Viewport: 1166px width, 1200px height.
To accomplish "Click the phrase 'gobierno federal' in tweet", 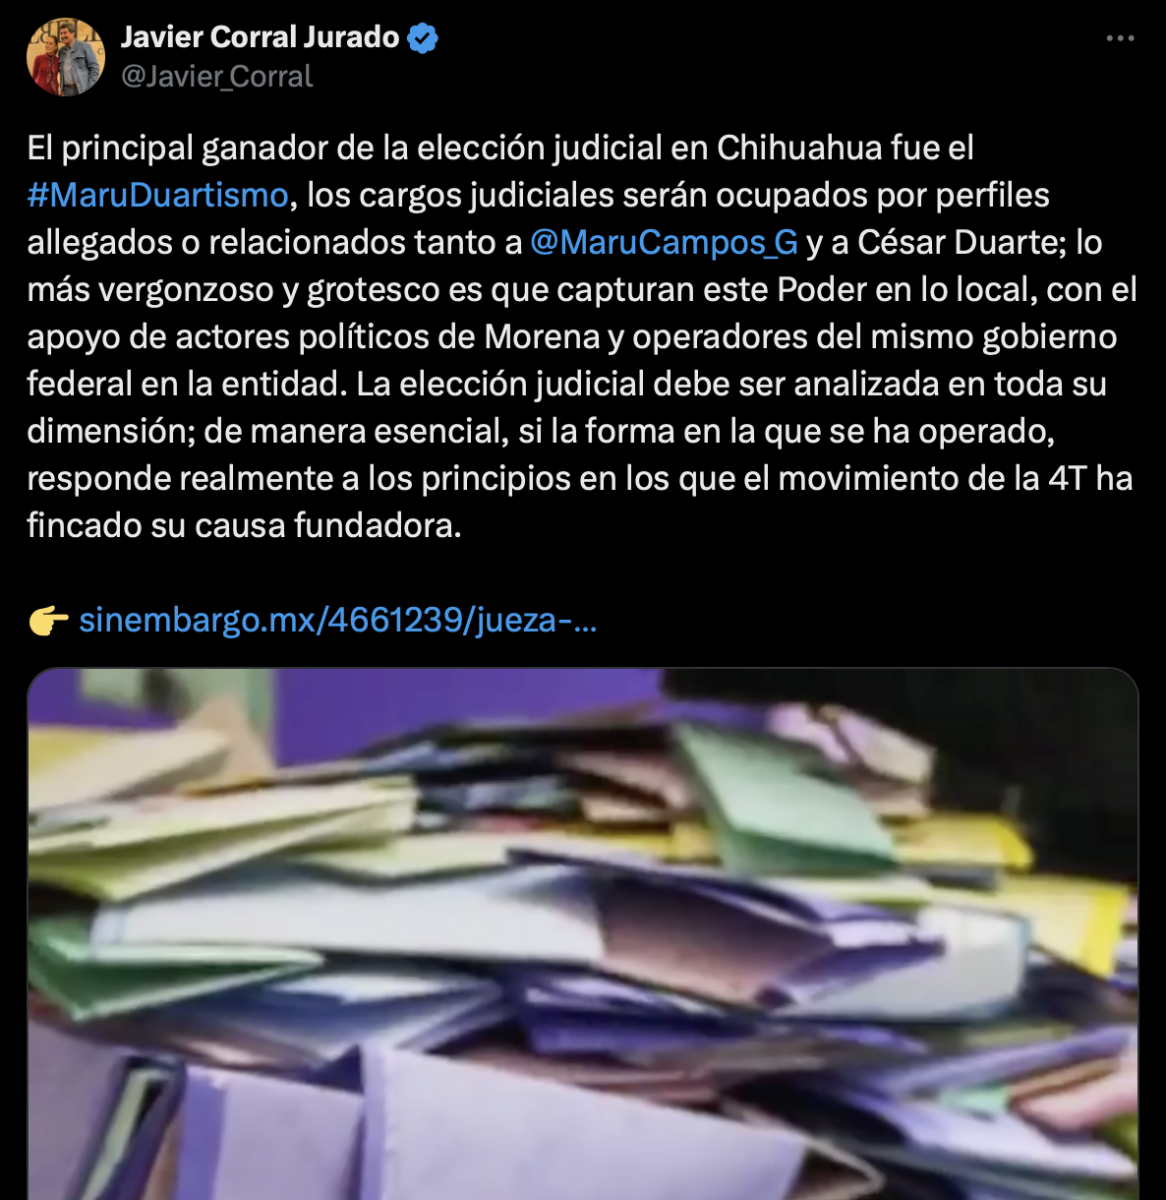I will (x=572, y=360).
